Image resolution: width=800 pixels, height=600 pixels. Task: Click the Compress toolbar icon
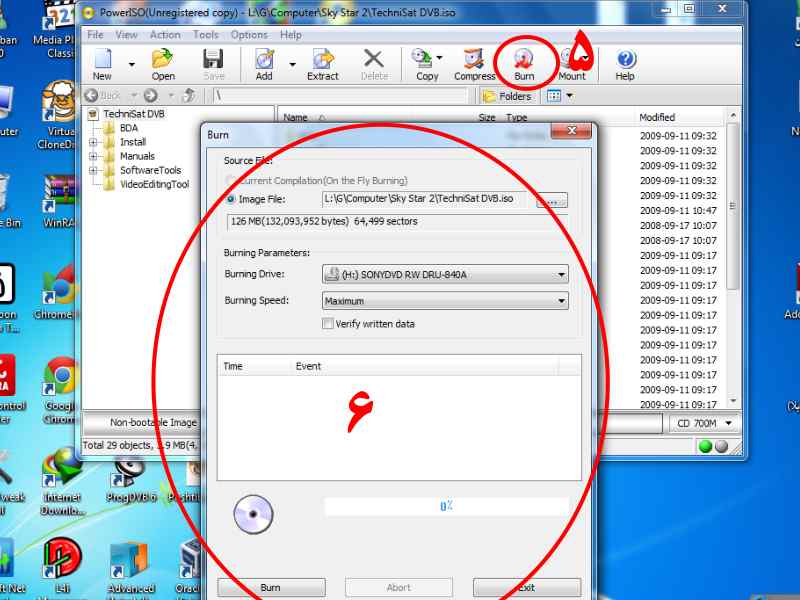pos(474,64)
